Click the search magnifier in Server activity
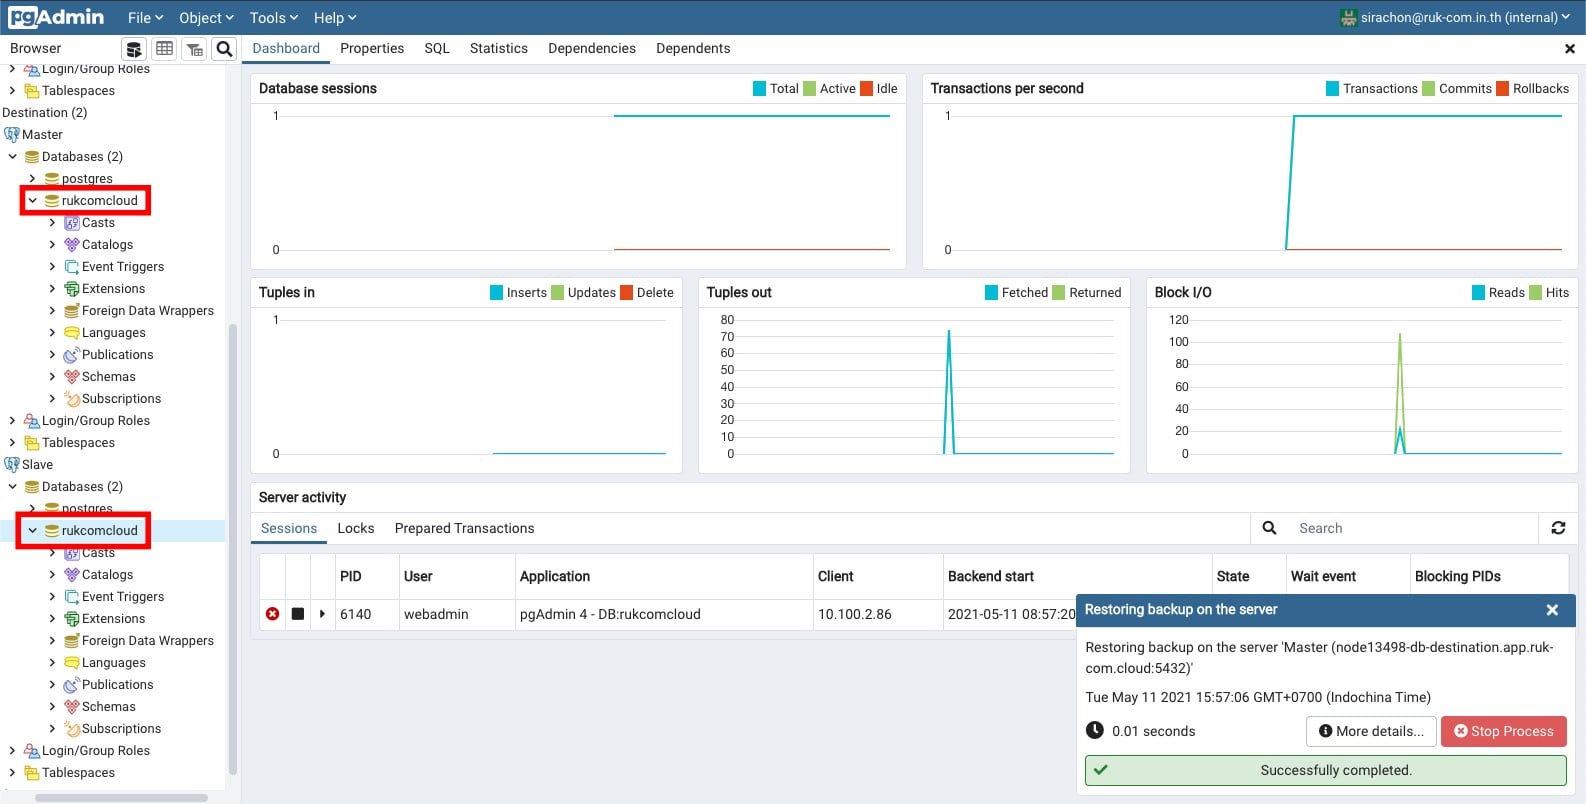Screen dimensions: 1586x804 pyautogui.click(x=1269, y=528)
